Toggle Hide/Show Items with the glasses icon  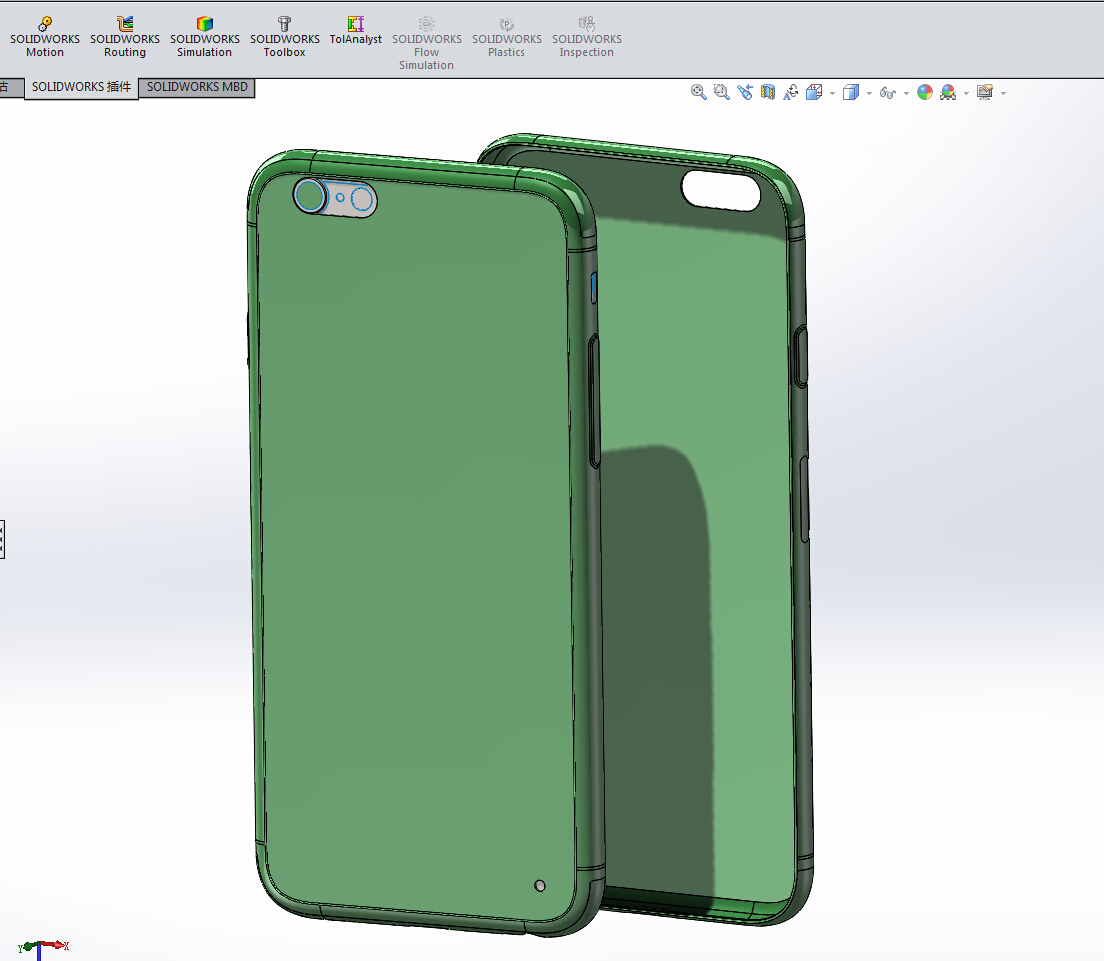point(886,91)
